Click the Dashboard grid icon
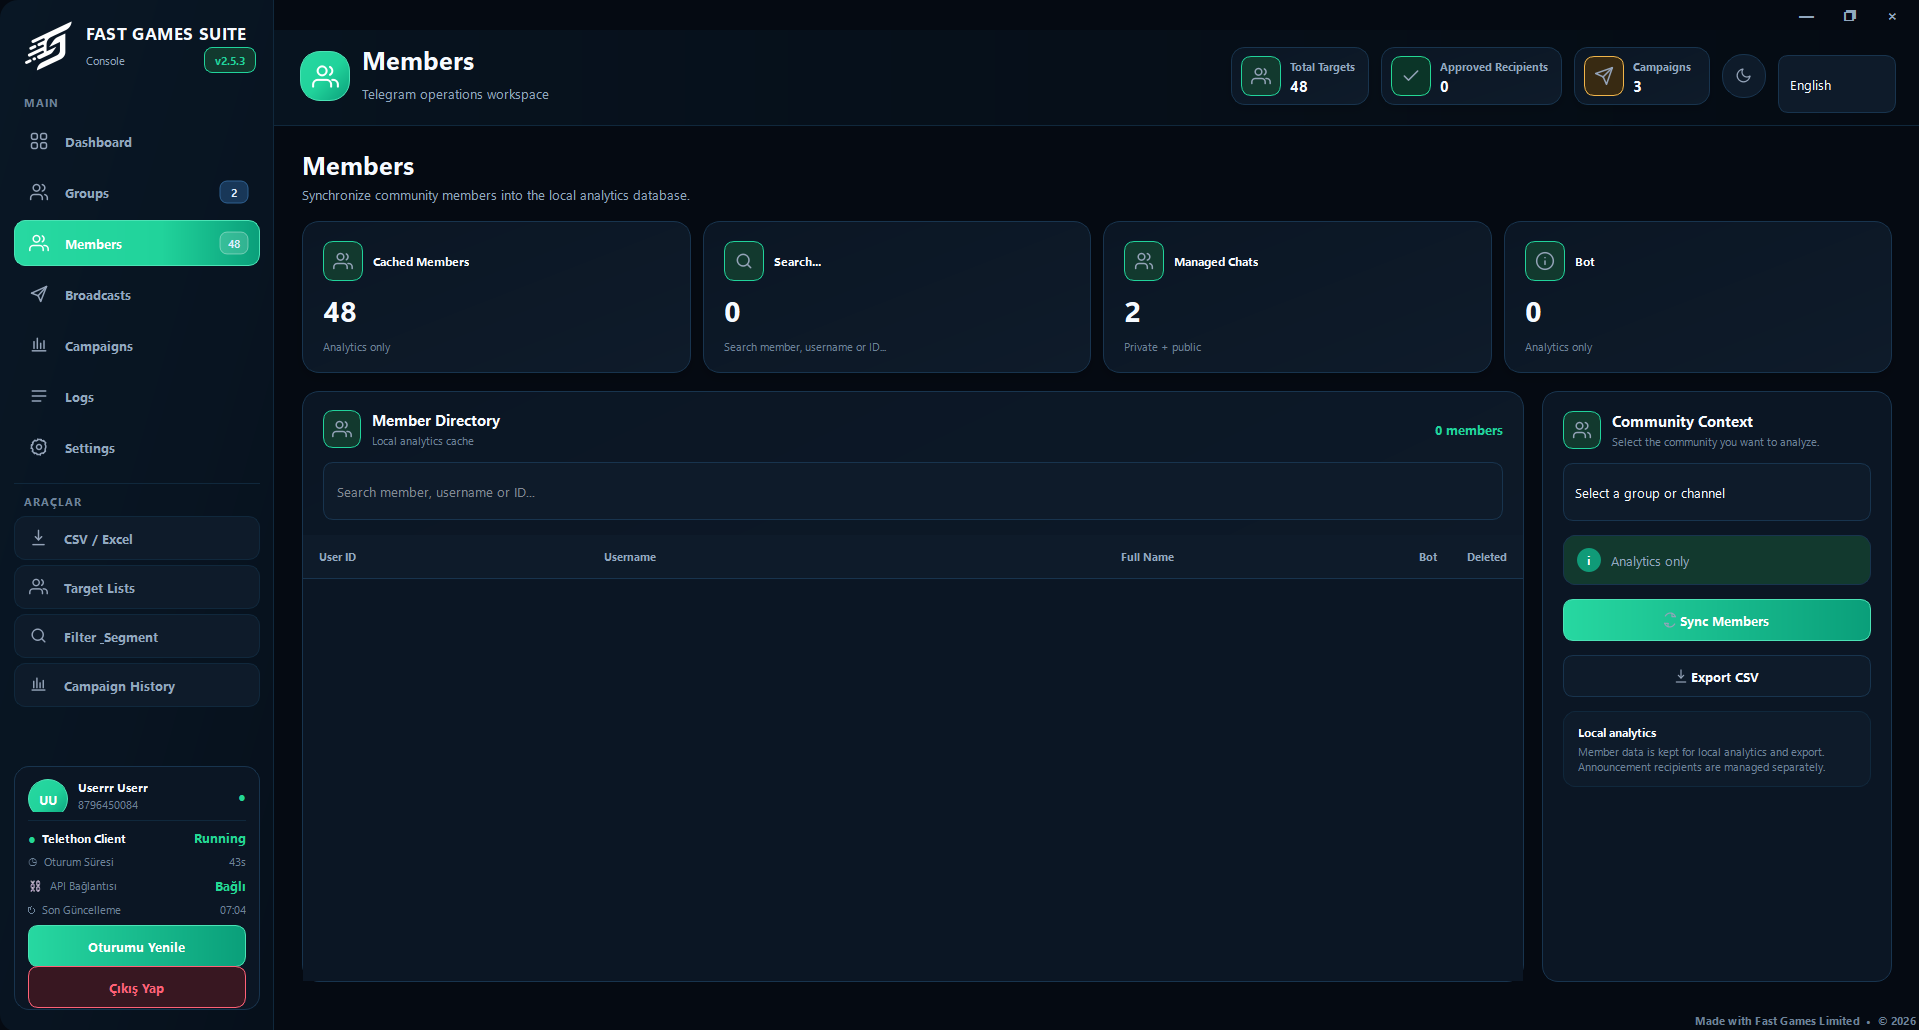 tap(39, 142)
